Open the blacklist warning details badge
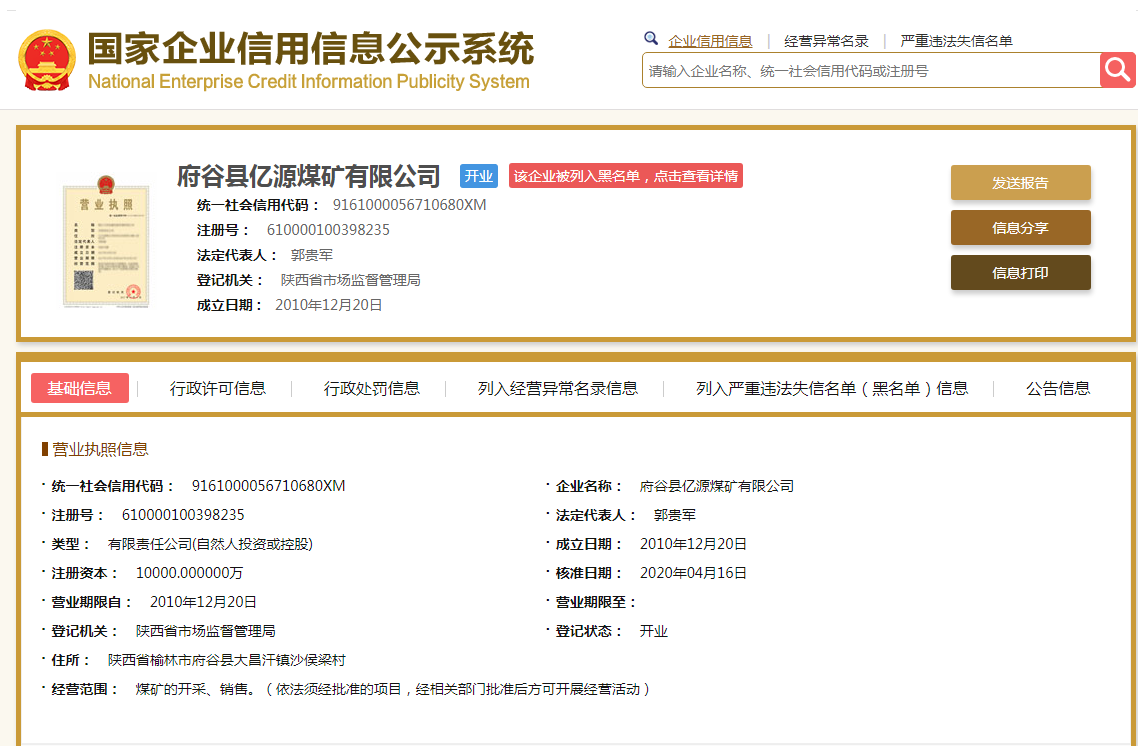 (626, 176)
